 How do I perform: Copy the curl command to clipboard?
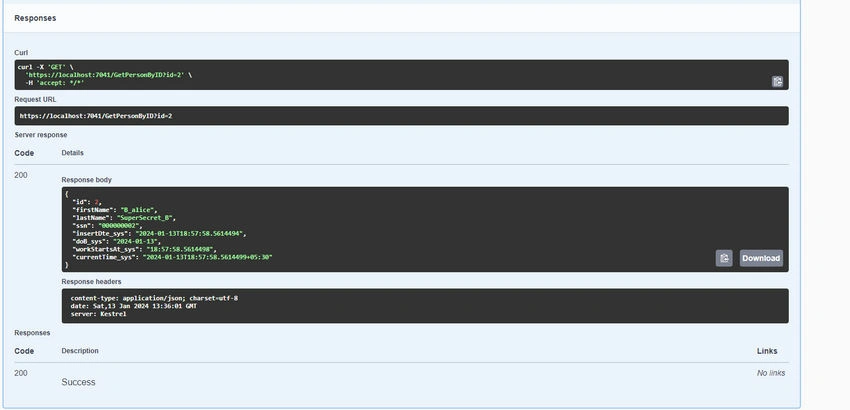point(777,81)
